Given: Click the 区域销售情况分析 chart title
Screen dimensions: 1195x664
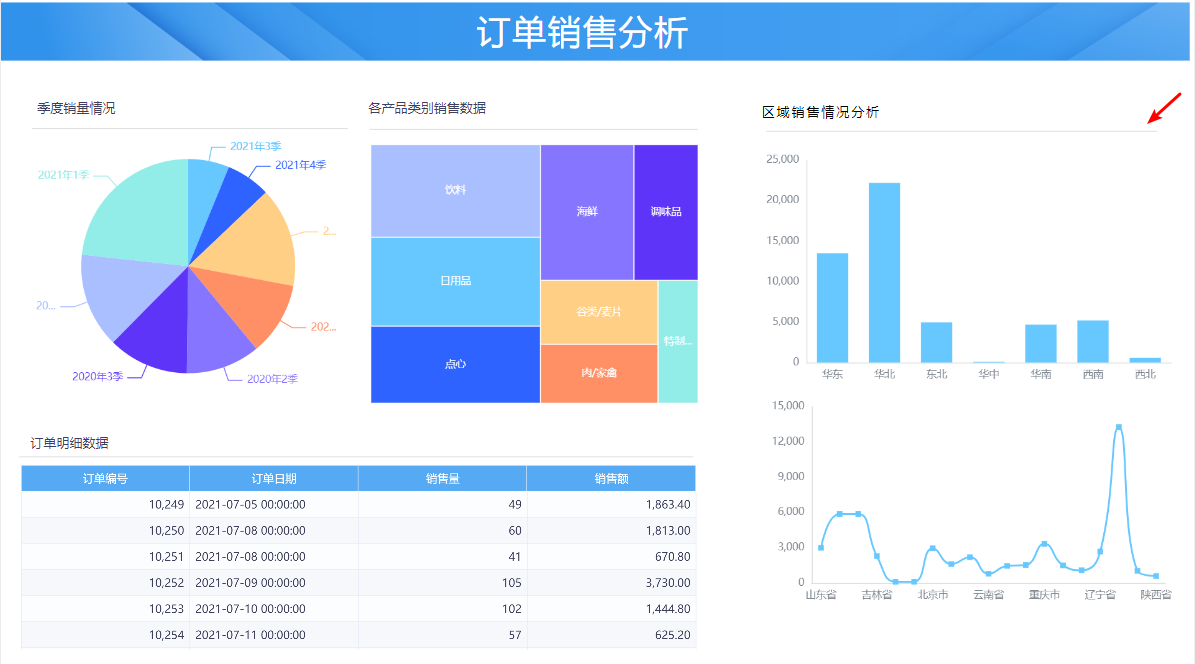Looking at the screenshot, I should pyautogui.click(x=821, y=112).
